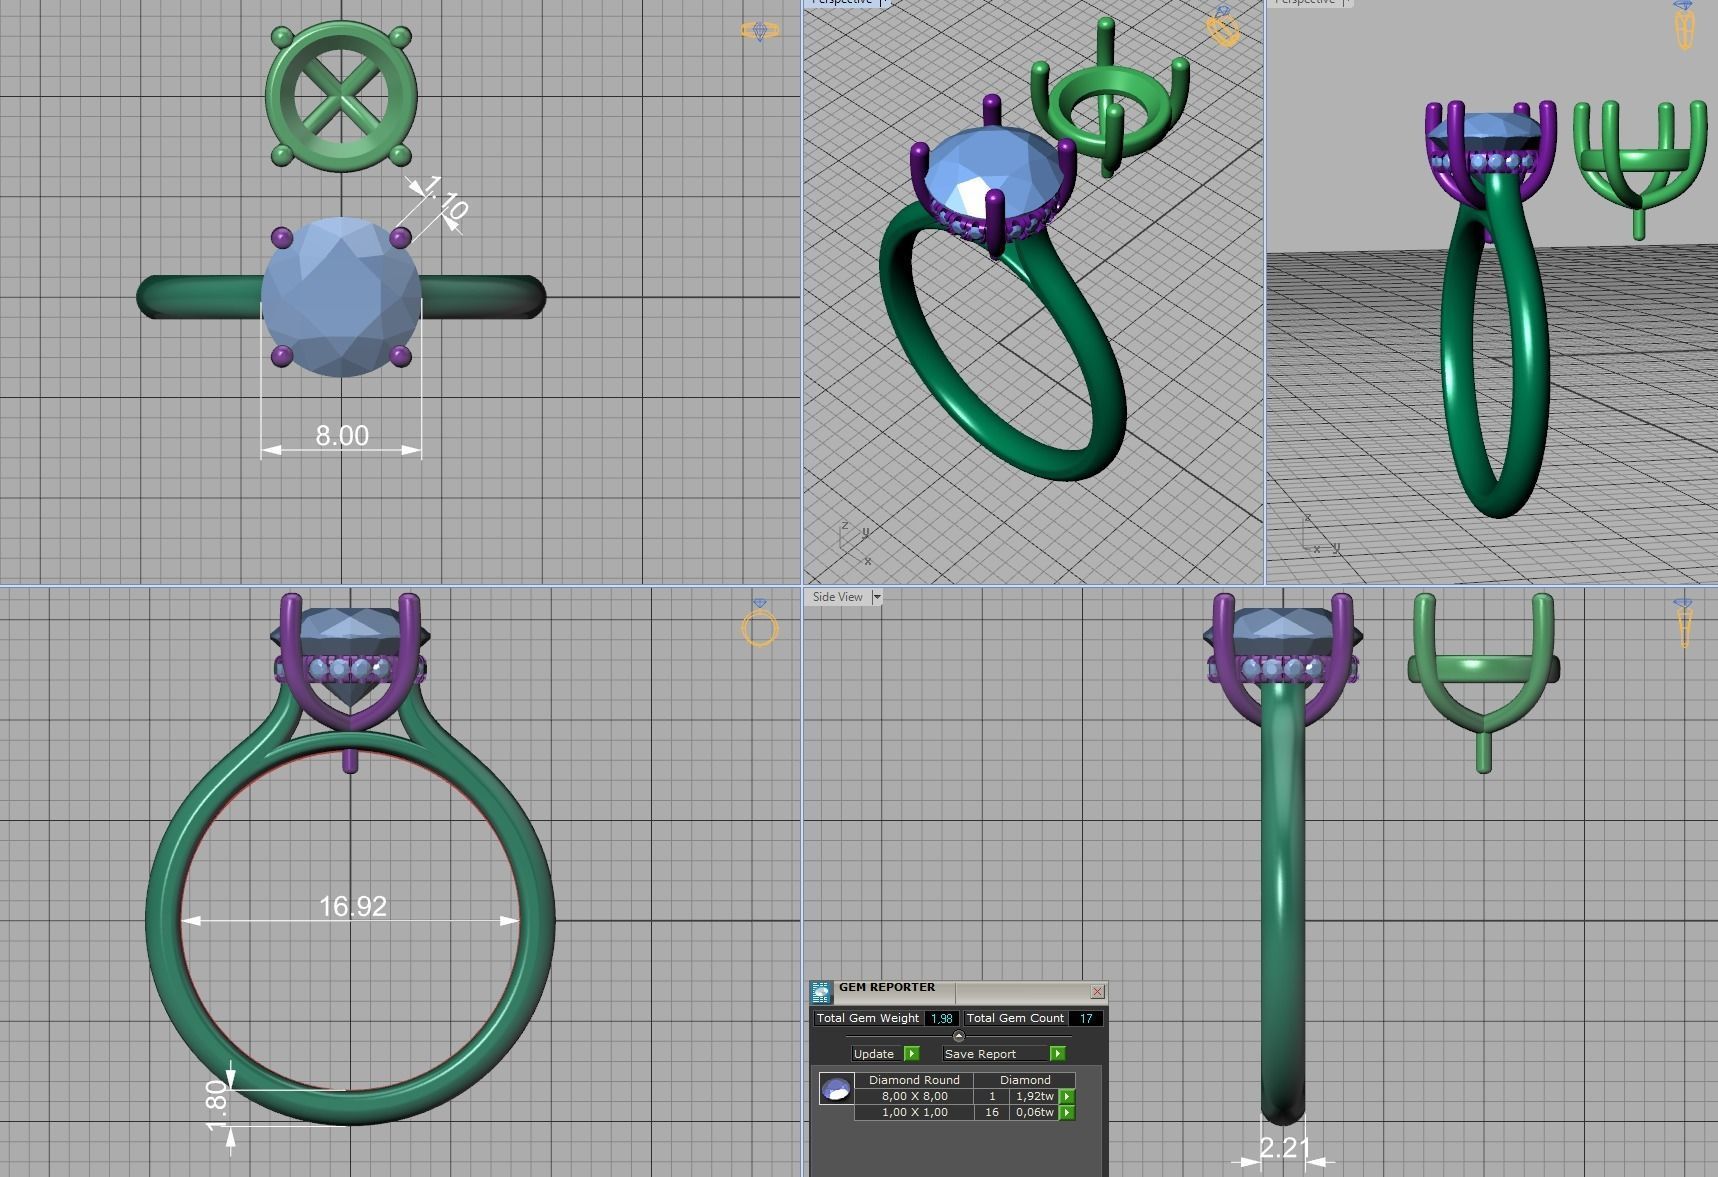This screenshot has height=1177, width=1718.
Task: Click the ring icon in right perspective viewport corner
Action: pyautogui.click(x=1685, y=25)
